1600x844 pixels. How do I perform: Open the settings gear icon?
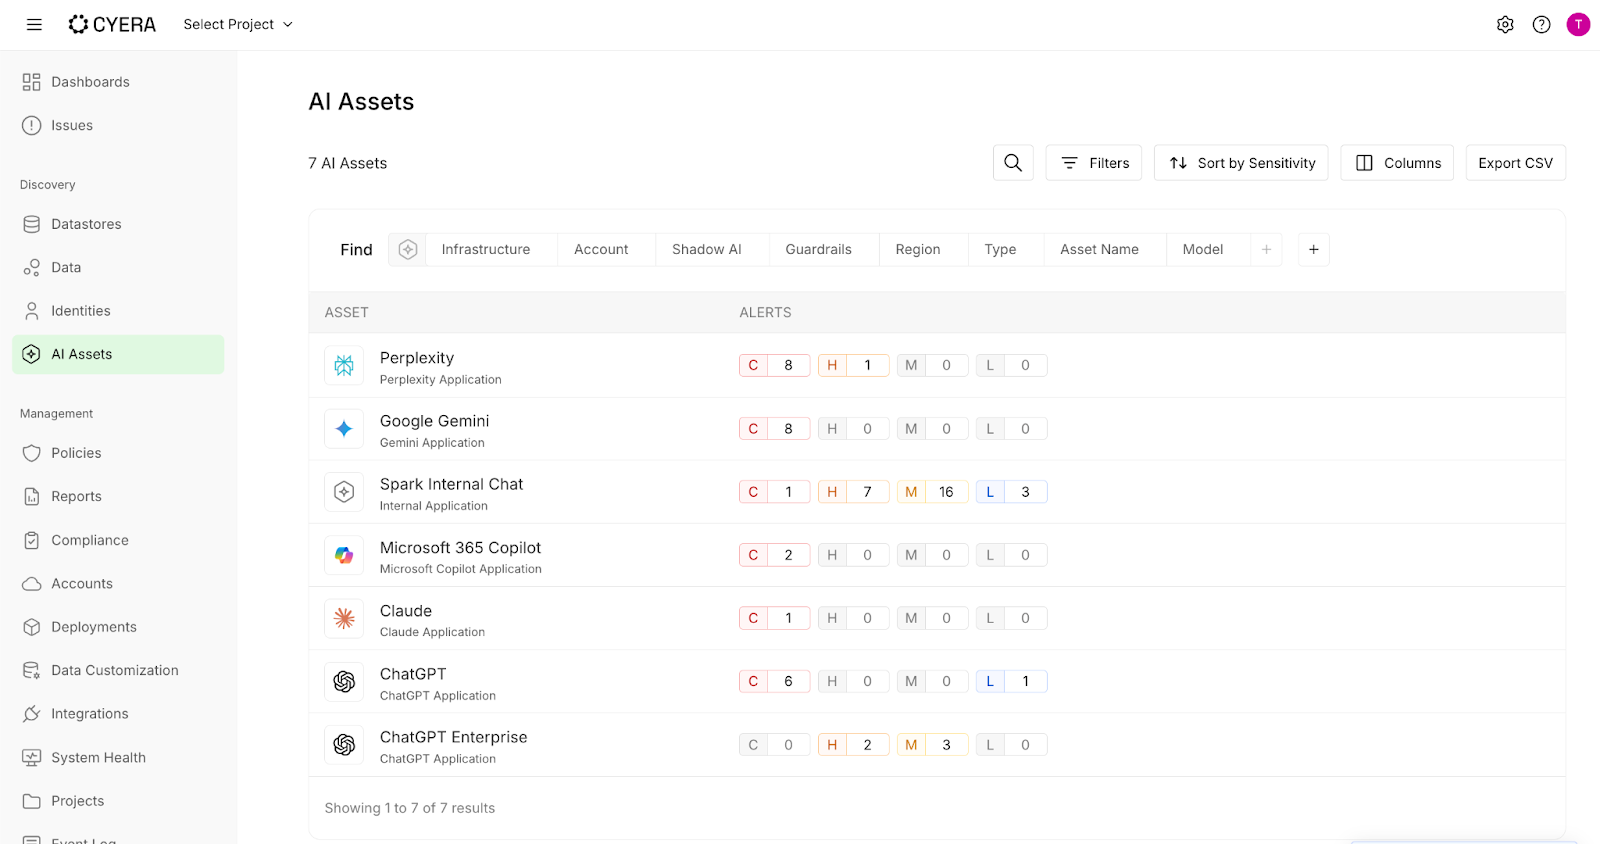click(x=1505, y=24)
